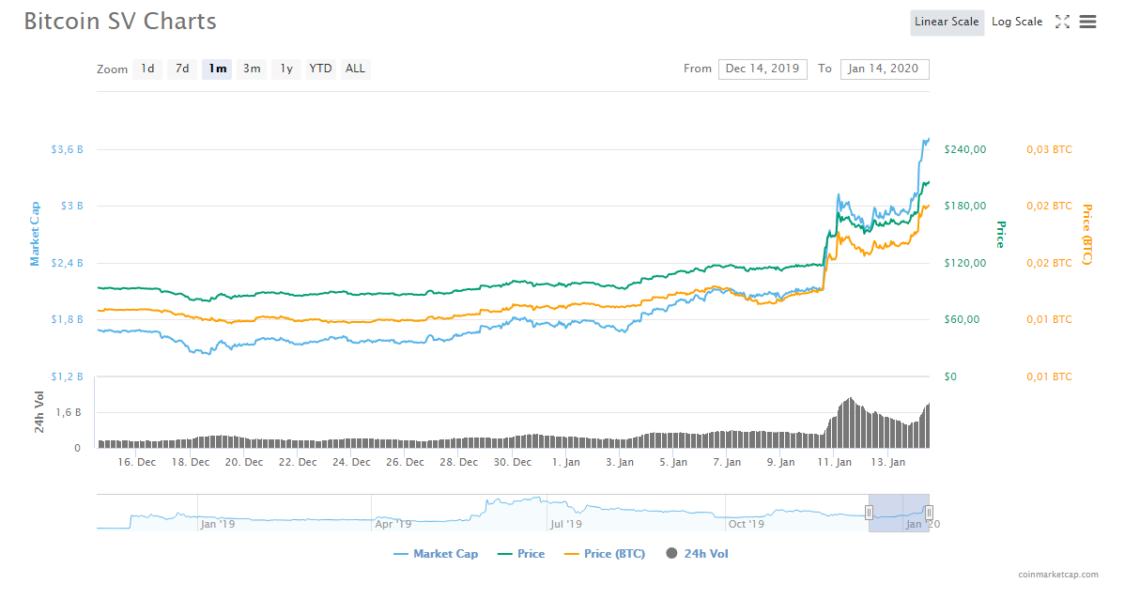Set zoom to 3m
The height and width of the screenshot is (599, 1140).
click(x=252, y=69)
